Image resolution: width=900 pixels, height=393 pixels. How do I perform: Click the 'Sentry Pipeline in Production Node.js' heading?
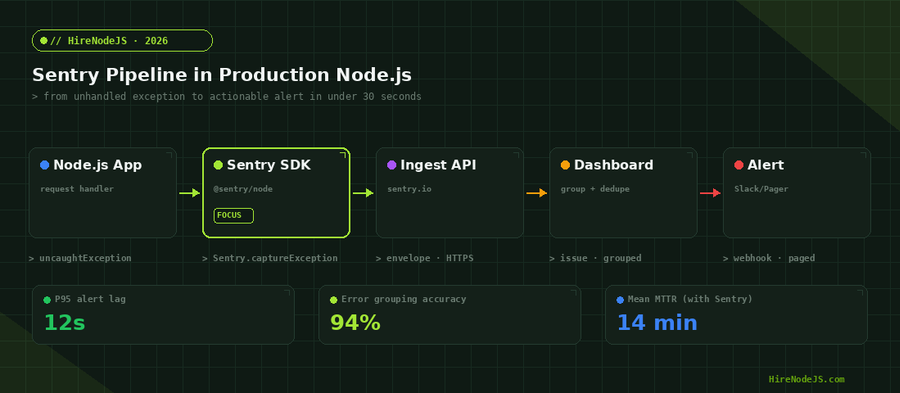pyautogui.click(x=222, y=76)
